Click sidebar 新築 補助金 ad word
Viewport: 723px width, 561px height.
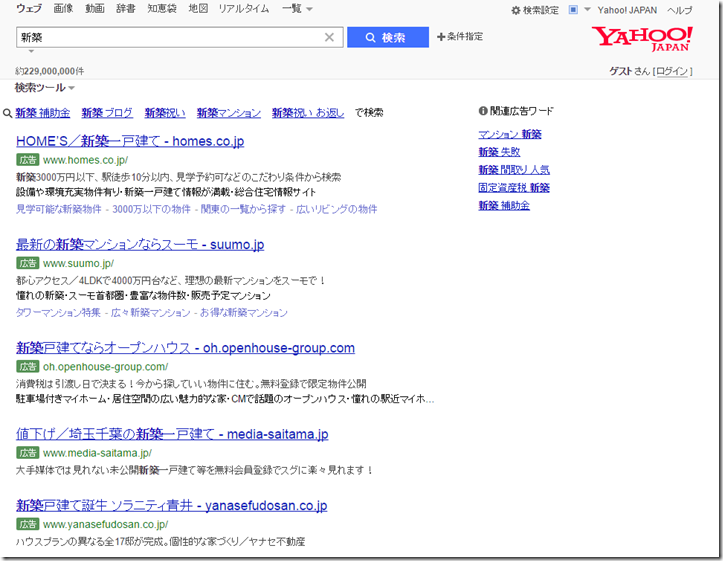point(504,206)
